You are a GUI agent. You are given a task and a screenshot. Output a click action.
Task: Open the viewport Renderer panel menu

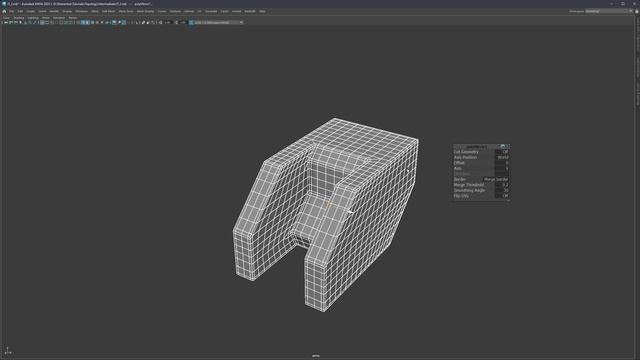click(x=59, y=18)
